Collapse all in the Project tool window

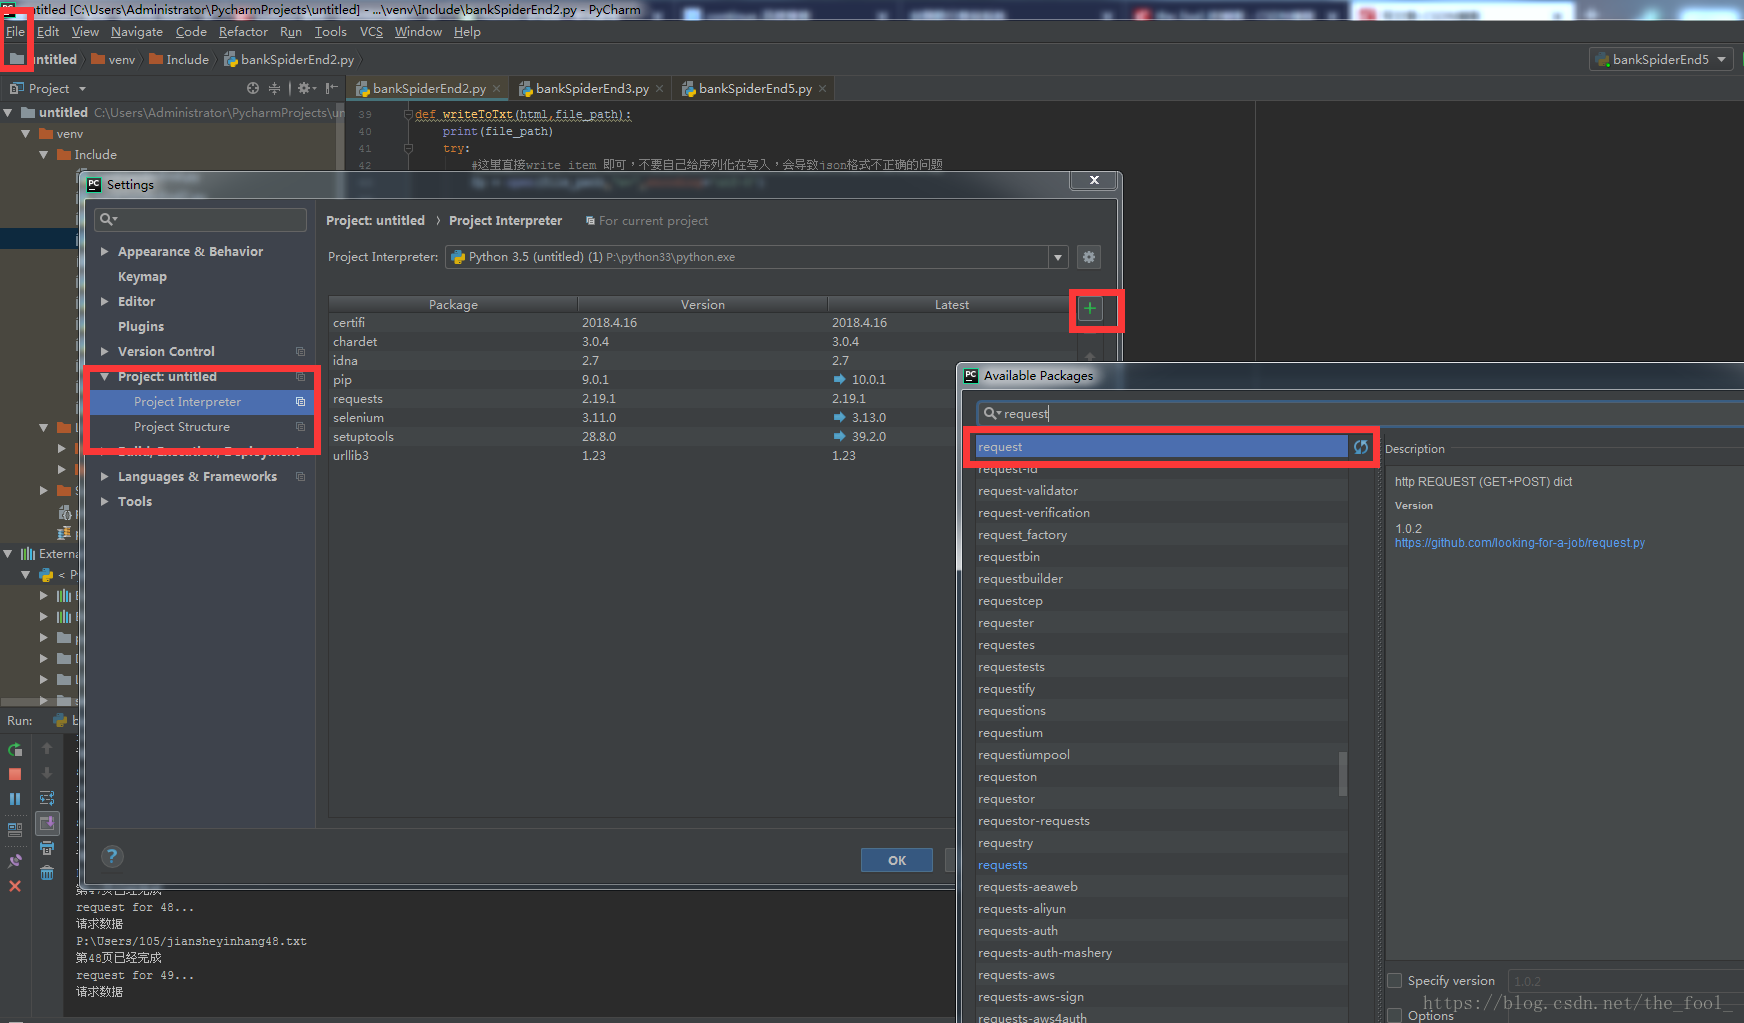(274, 88)
